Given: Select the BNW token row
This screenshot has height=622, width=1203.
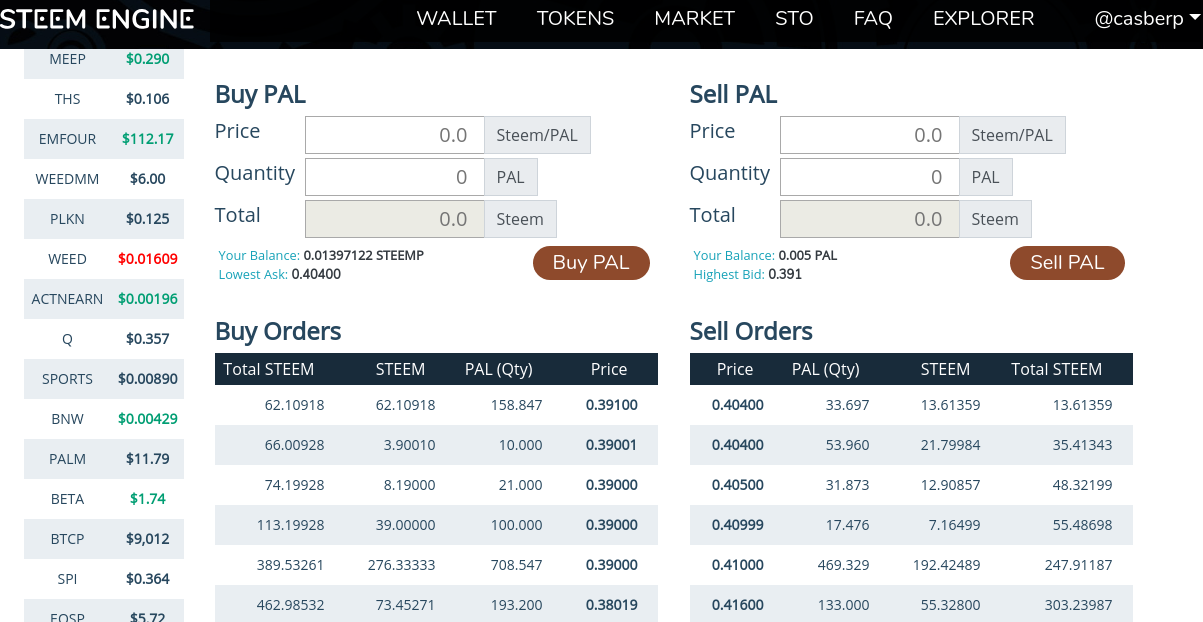Looking at the screenshot, I should [104, 419].
